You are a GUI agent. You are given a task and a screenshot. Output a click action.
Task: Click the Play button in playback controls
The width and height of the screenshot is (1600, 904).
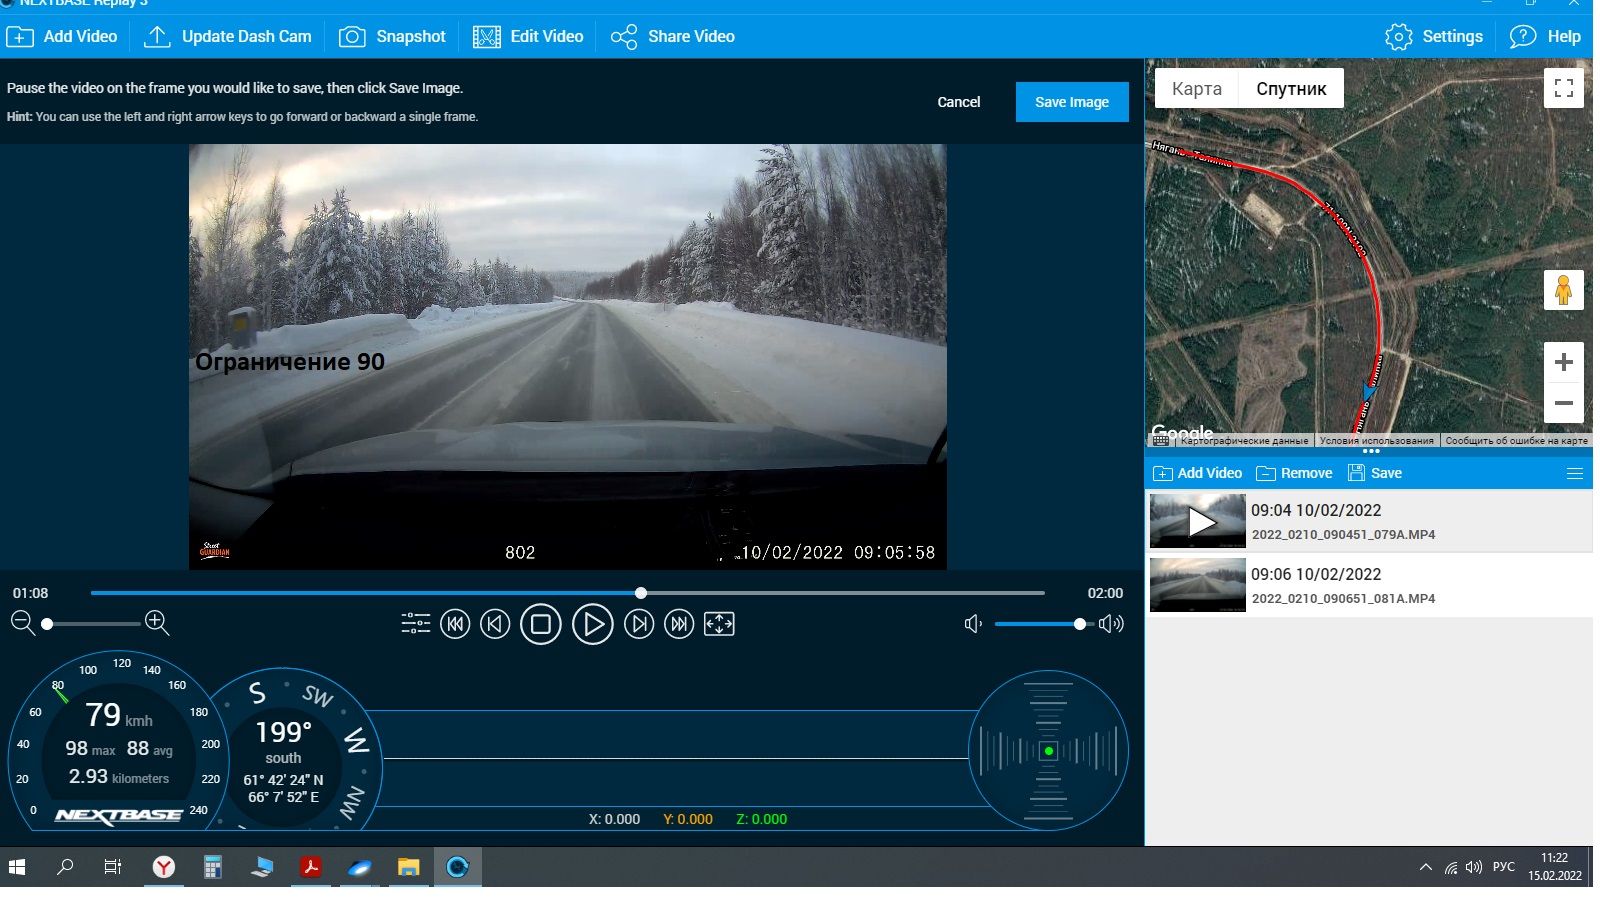(592, 625)
